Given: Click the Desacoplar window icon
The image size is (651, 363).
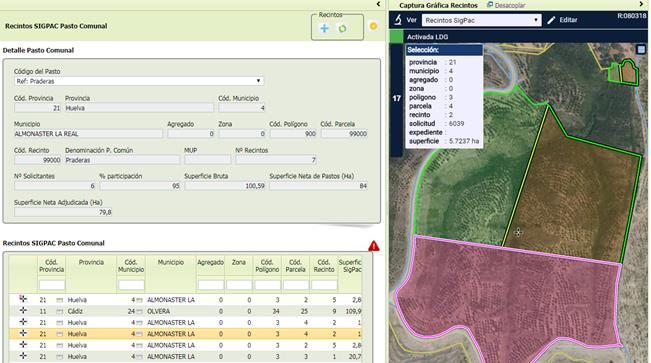Looking at the screenshot, I should coord(490,5).
